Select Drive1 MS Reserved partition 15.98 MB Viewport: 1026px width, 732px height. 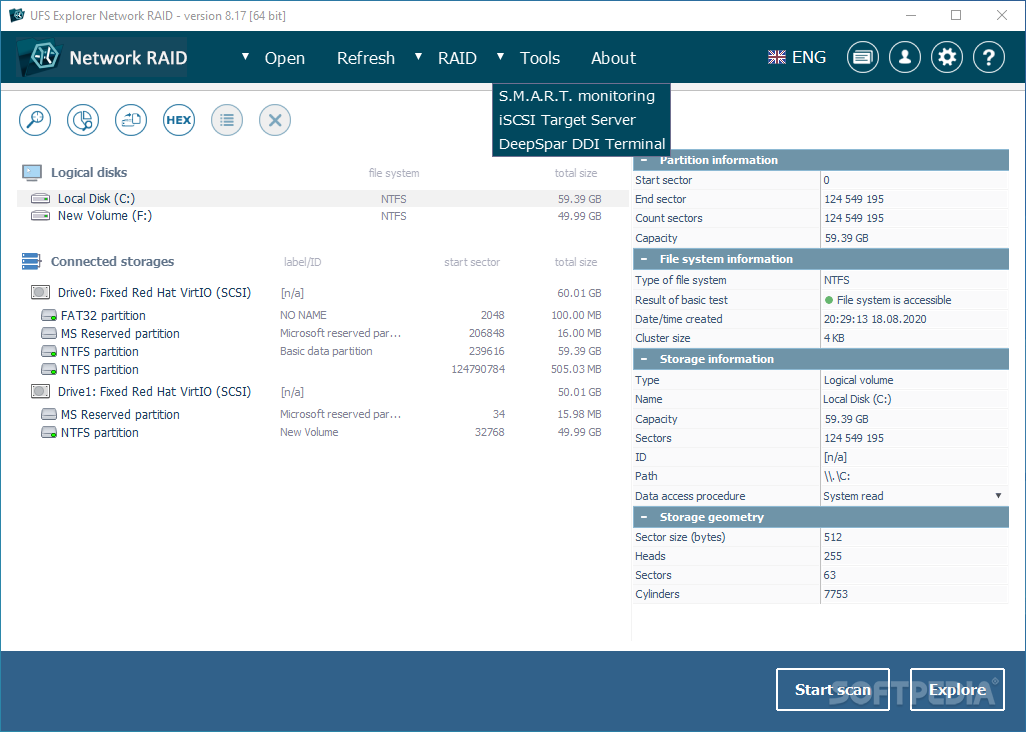coord(323,415)
